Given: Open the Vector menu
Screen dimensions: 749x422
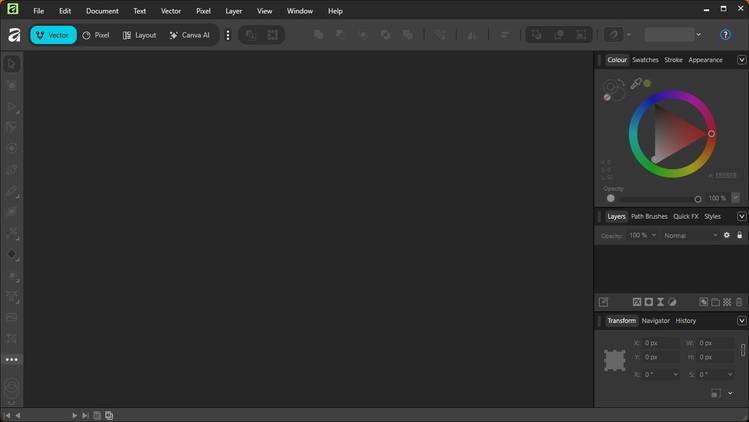Looking at the screenshot, I should pyautogui.click(x=171, y=11).
